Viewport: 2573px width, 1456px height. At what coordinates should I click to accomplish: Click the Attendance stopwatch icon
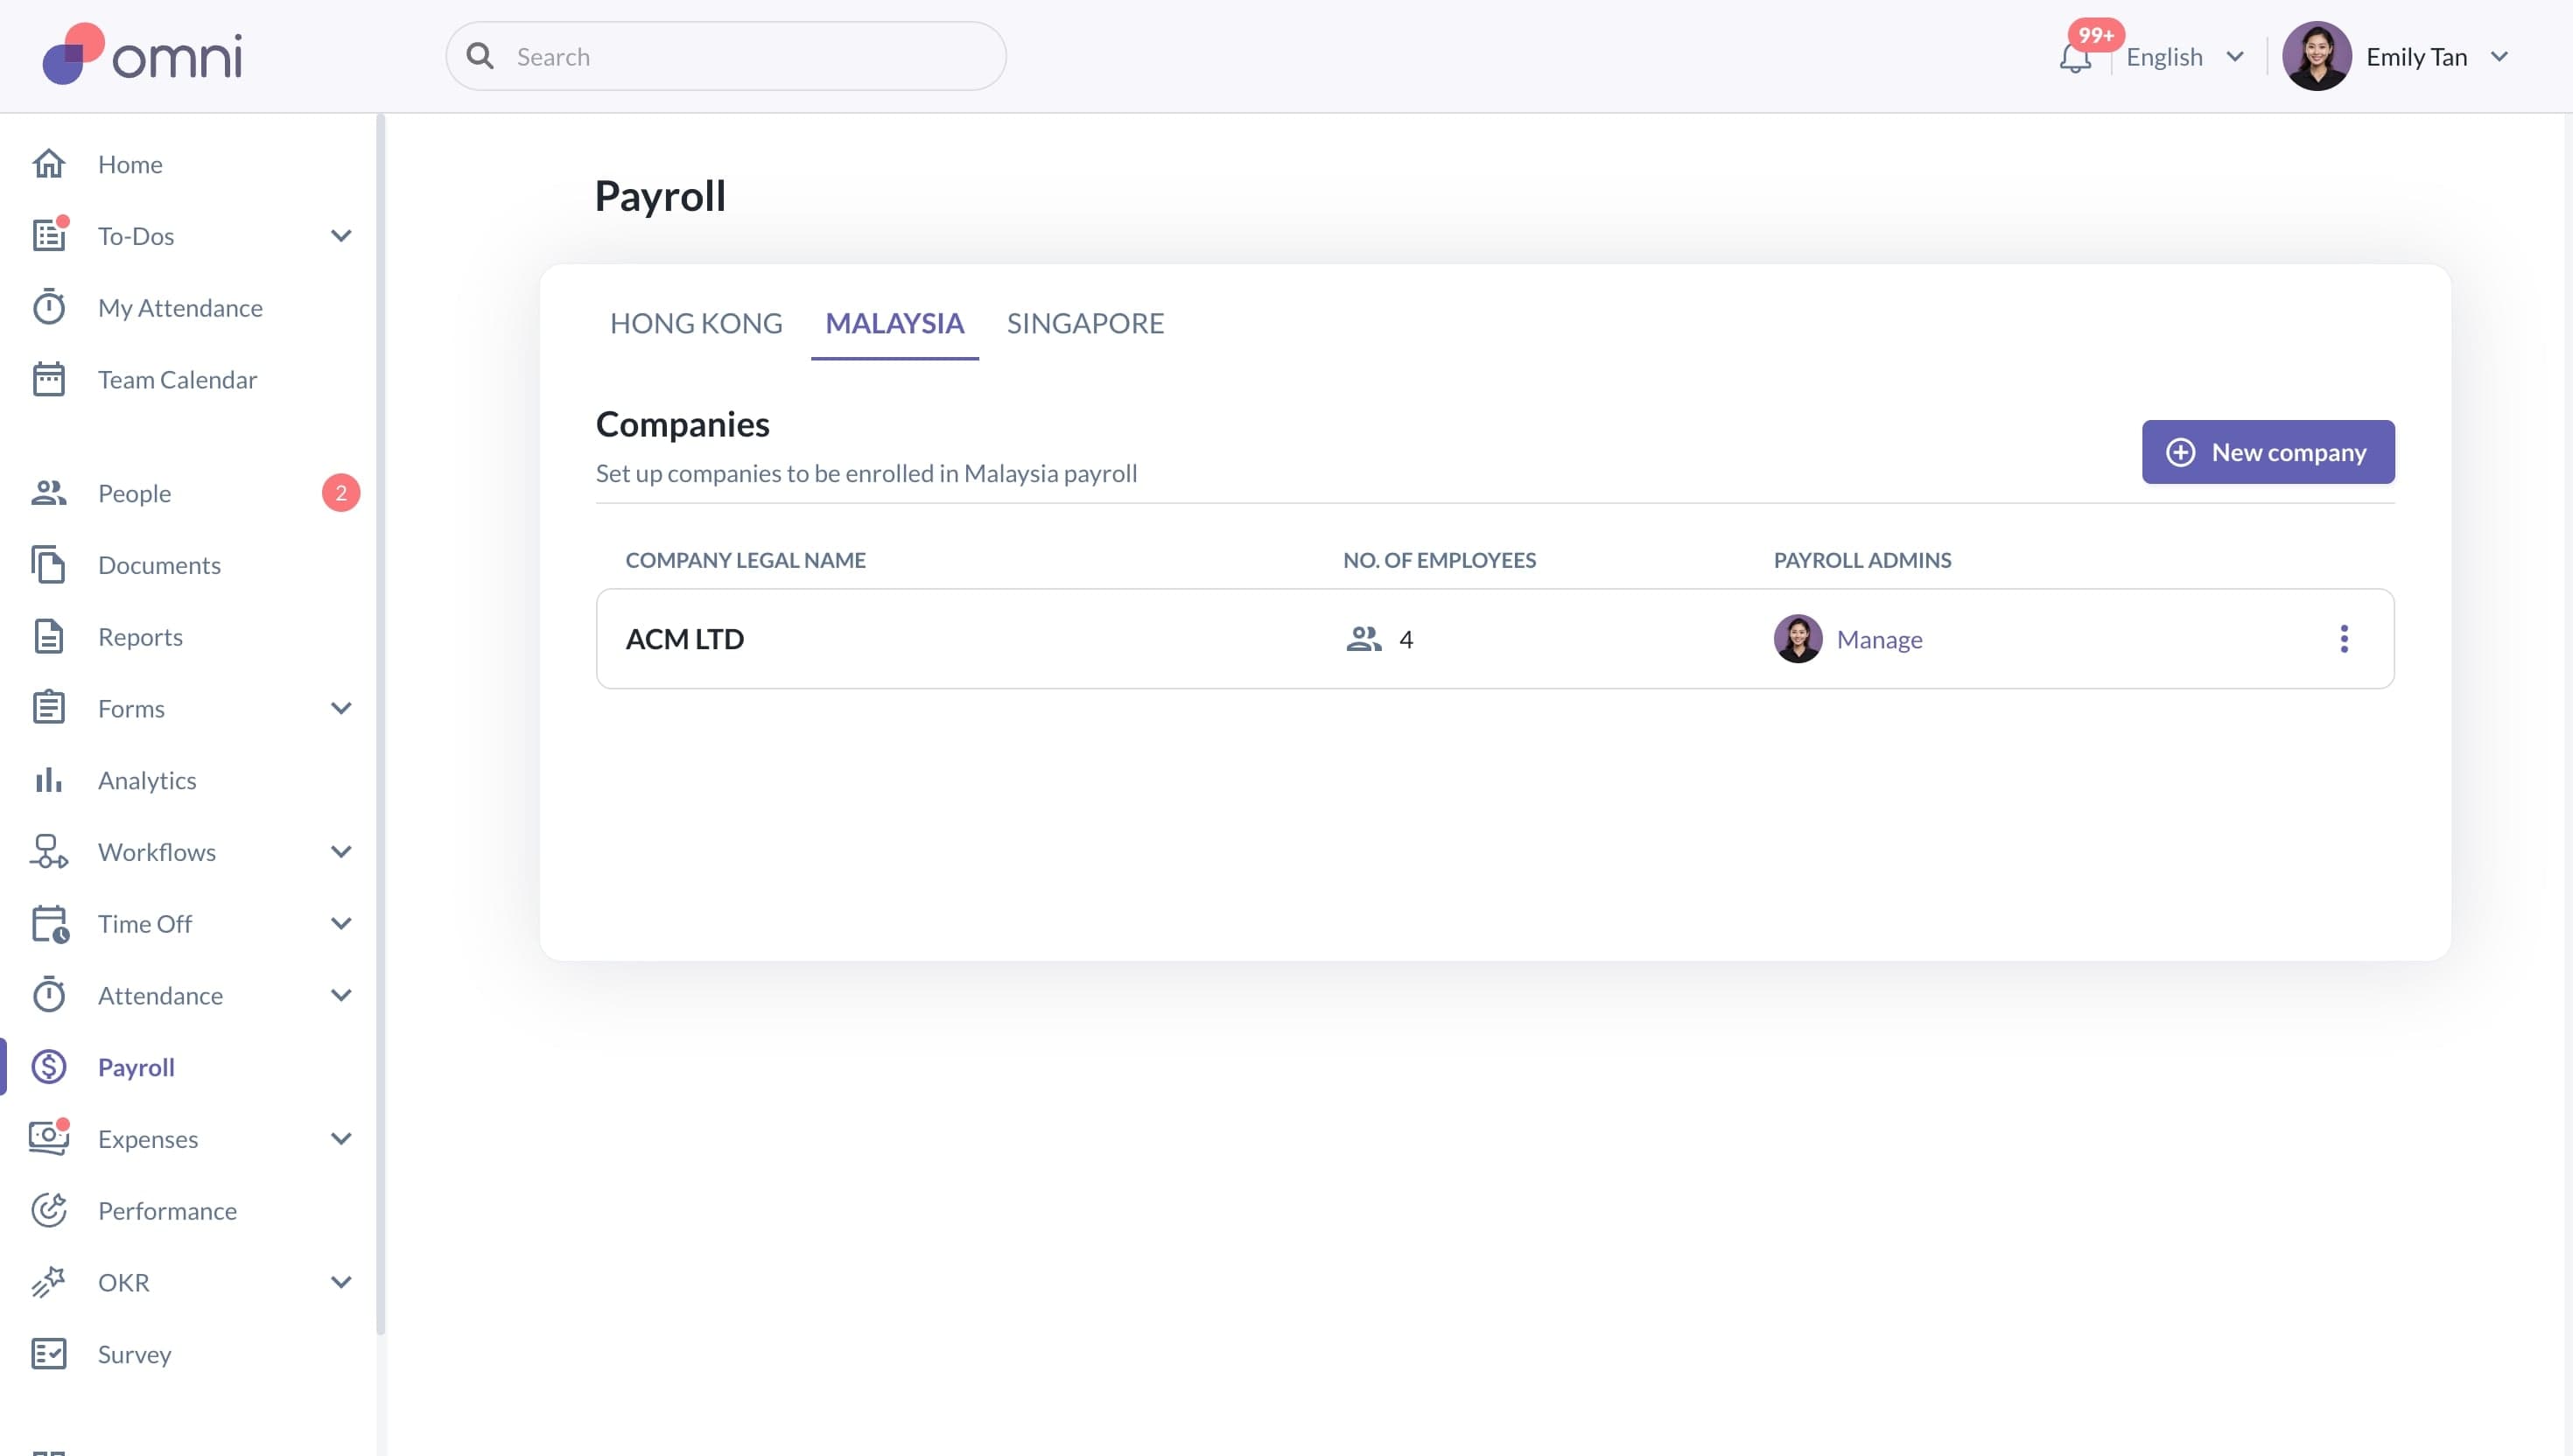[48, 995]
